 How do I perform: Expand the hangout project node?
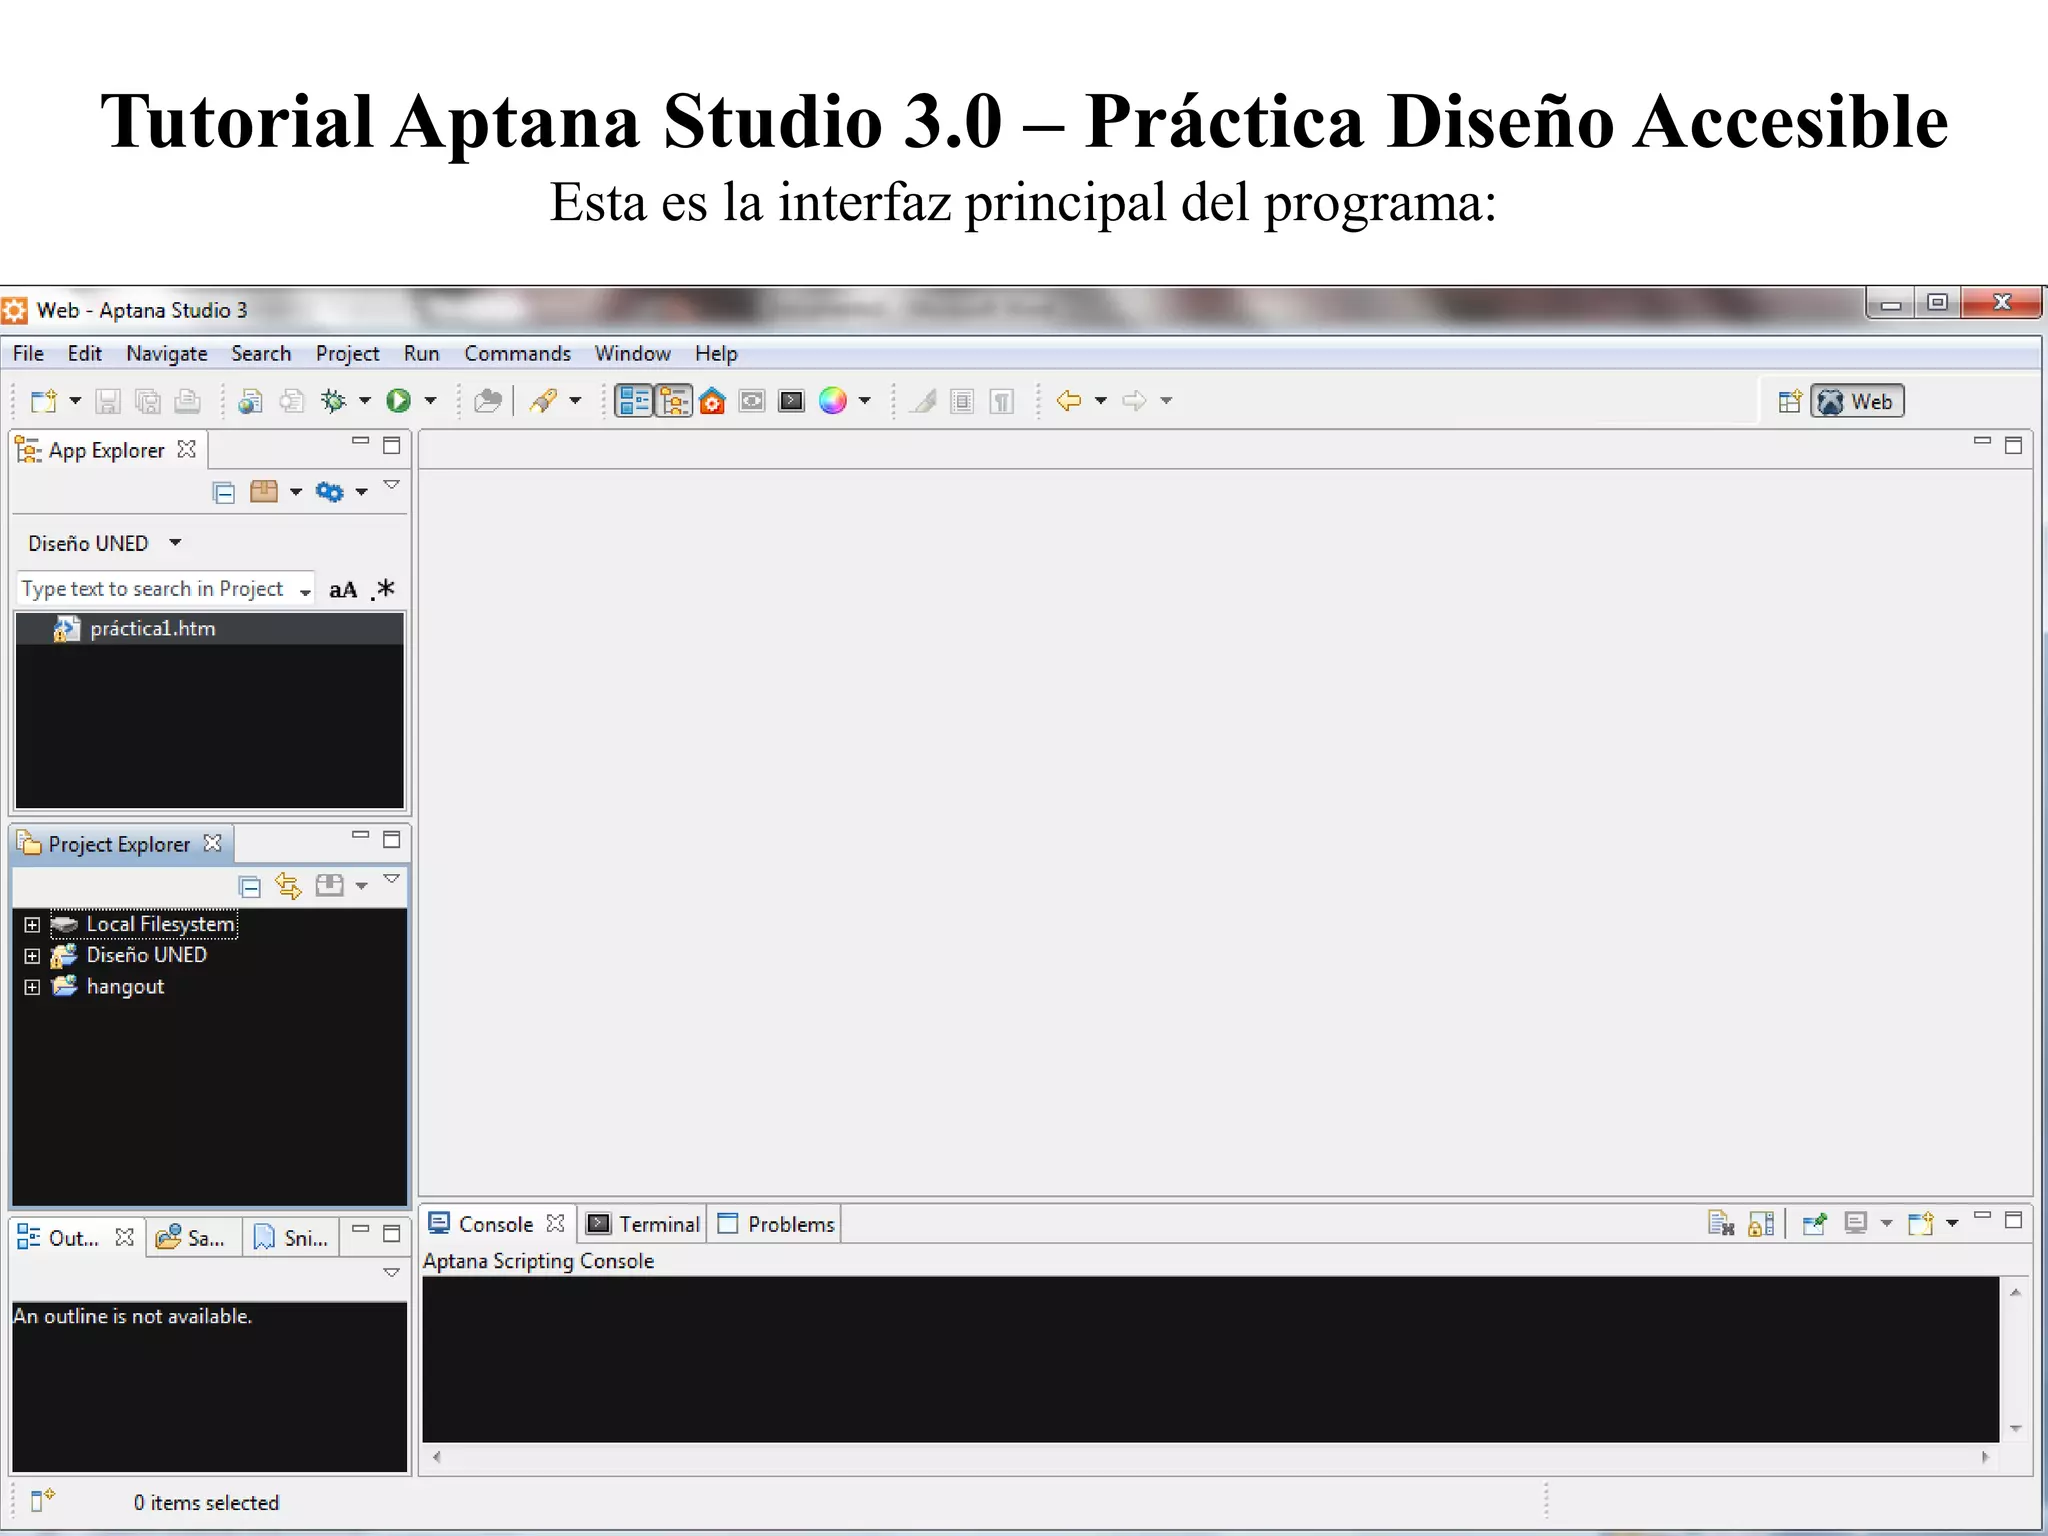[32, 987]
